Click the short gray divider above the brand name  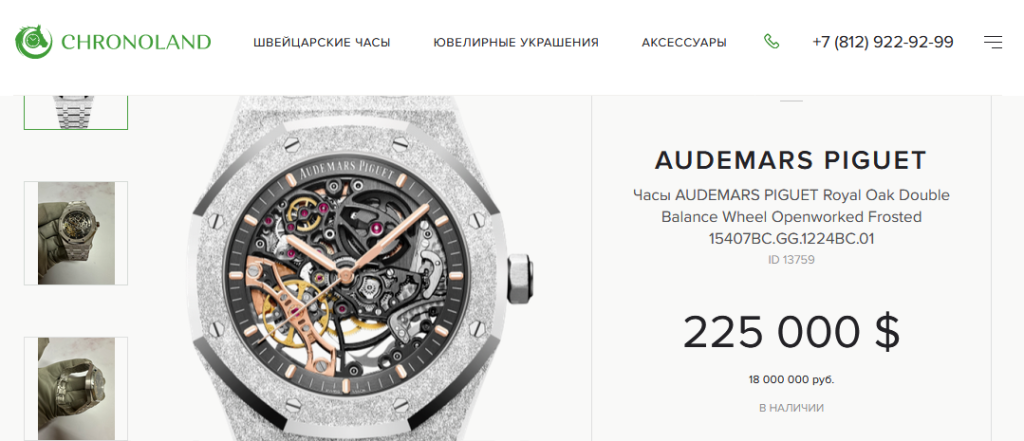click(x=791, y=101)
